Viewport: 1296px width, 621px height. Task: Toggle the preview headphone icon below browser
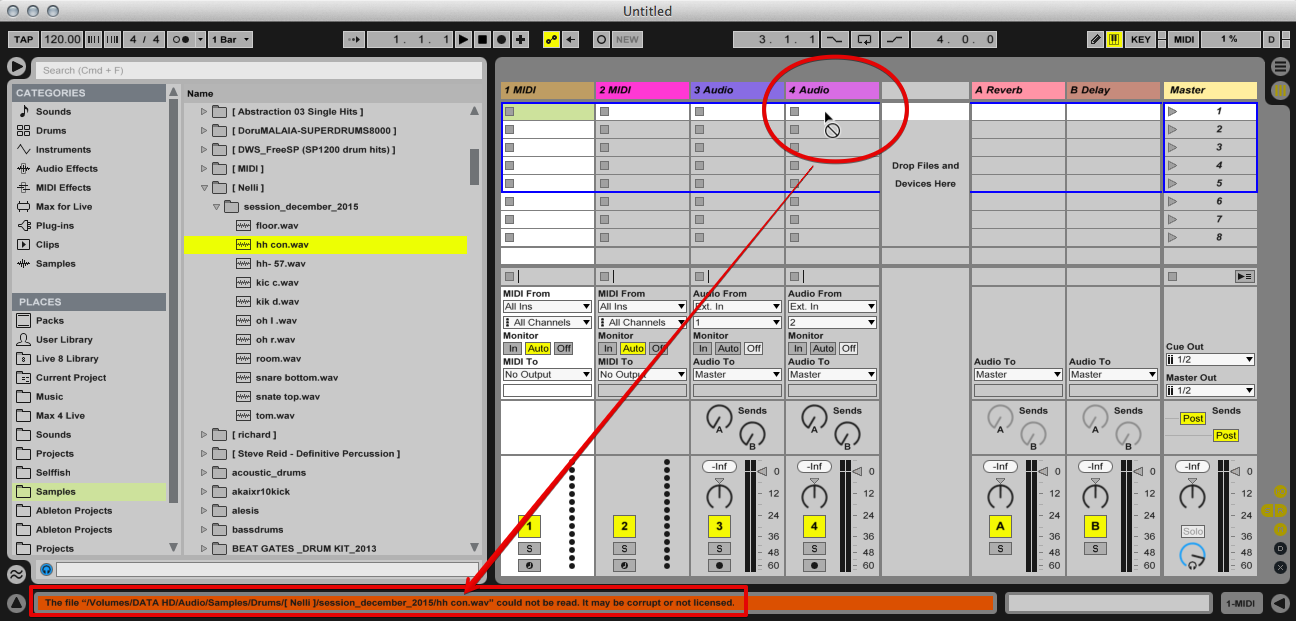pyautogui.click(x=46, y=569)
